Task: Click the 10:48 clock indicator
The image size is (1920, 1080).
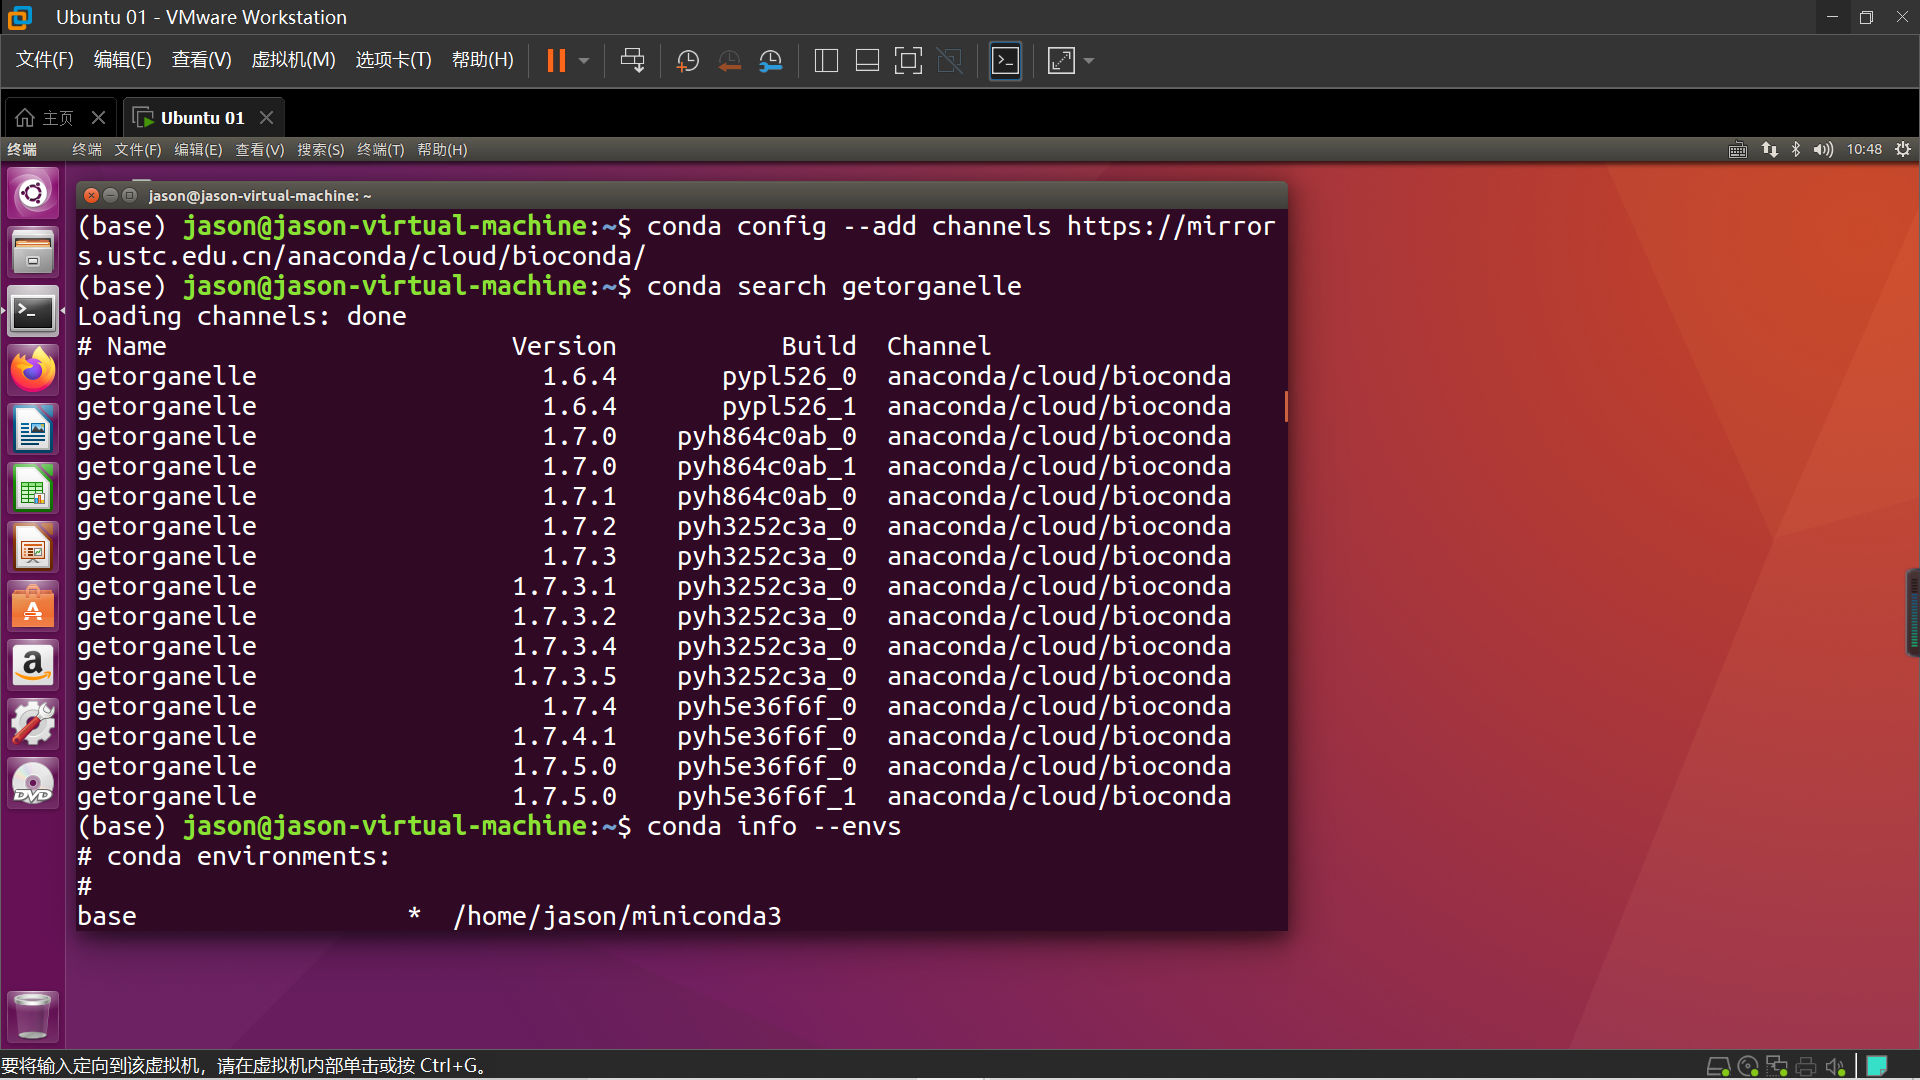Action: point(1864,150)
